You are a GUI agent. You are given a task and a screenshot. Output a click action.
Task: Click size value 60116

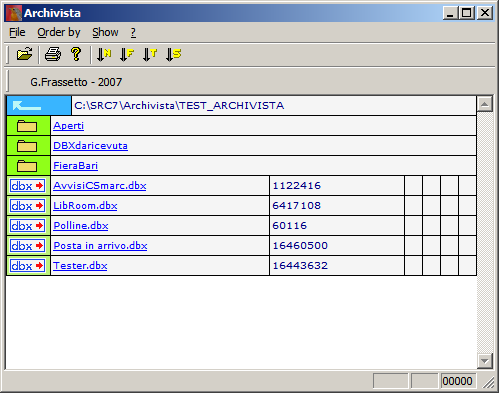tap(290, 226)
